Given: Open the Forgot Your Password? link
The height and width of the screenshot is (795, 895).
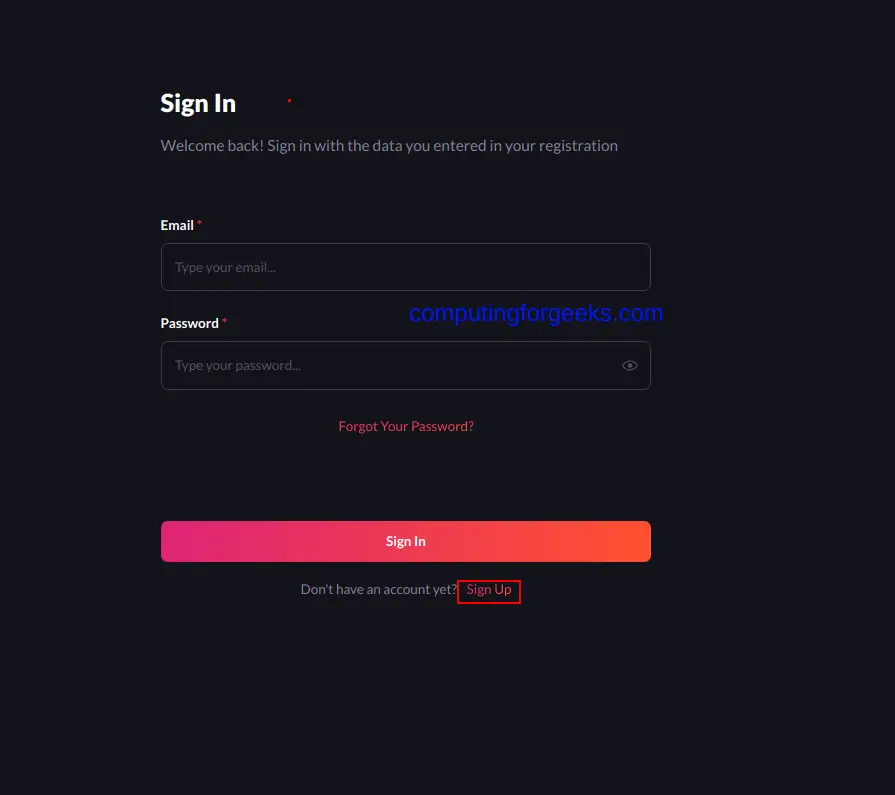Looking at the screenshot, I should click(406, 426).
